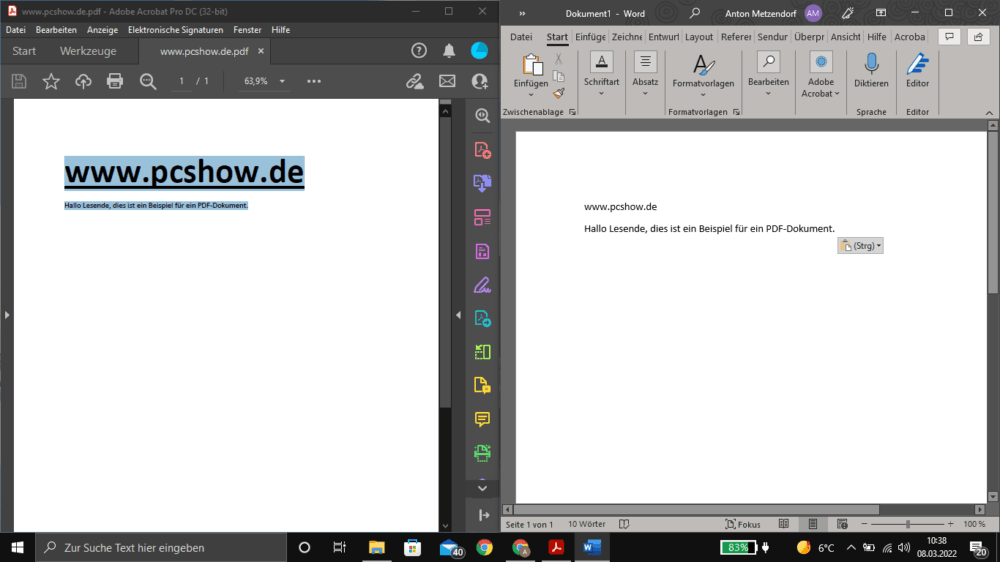Viewport: 1000px width, 562px height.
Task: Expand the Absatz paragraph group dropdown
Action: [x=645, y=94]
